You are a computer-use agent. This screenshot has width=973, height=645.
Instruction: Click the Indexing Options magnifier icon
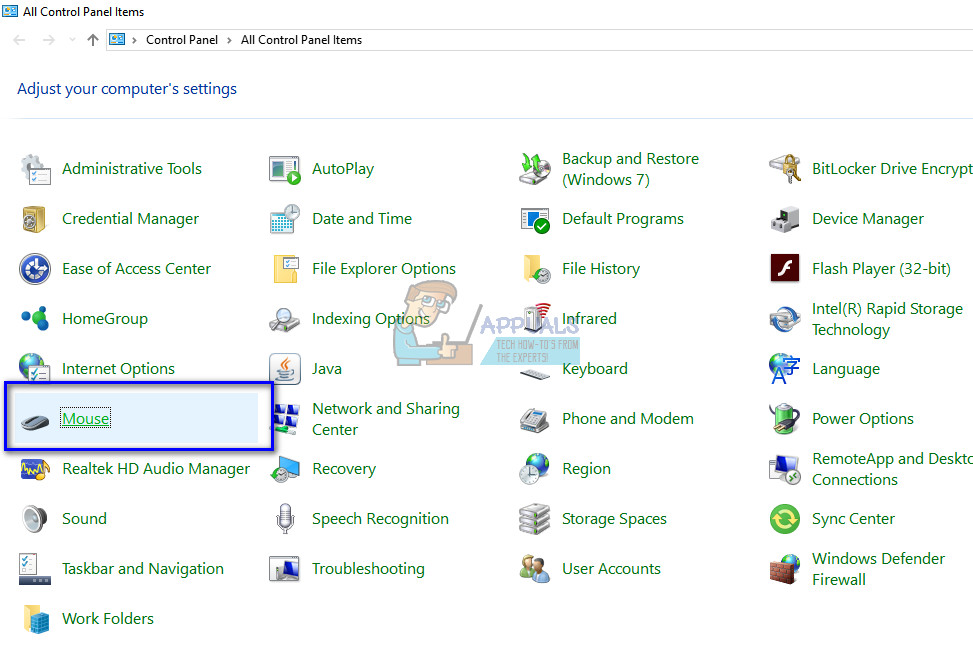[284, 319]
